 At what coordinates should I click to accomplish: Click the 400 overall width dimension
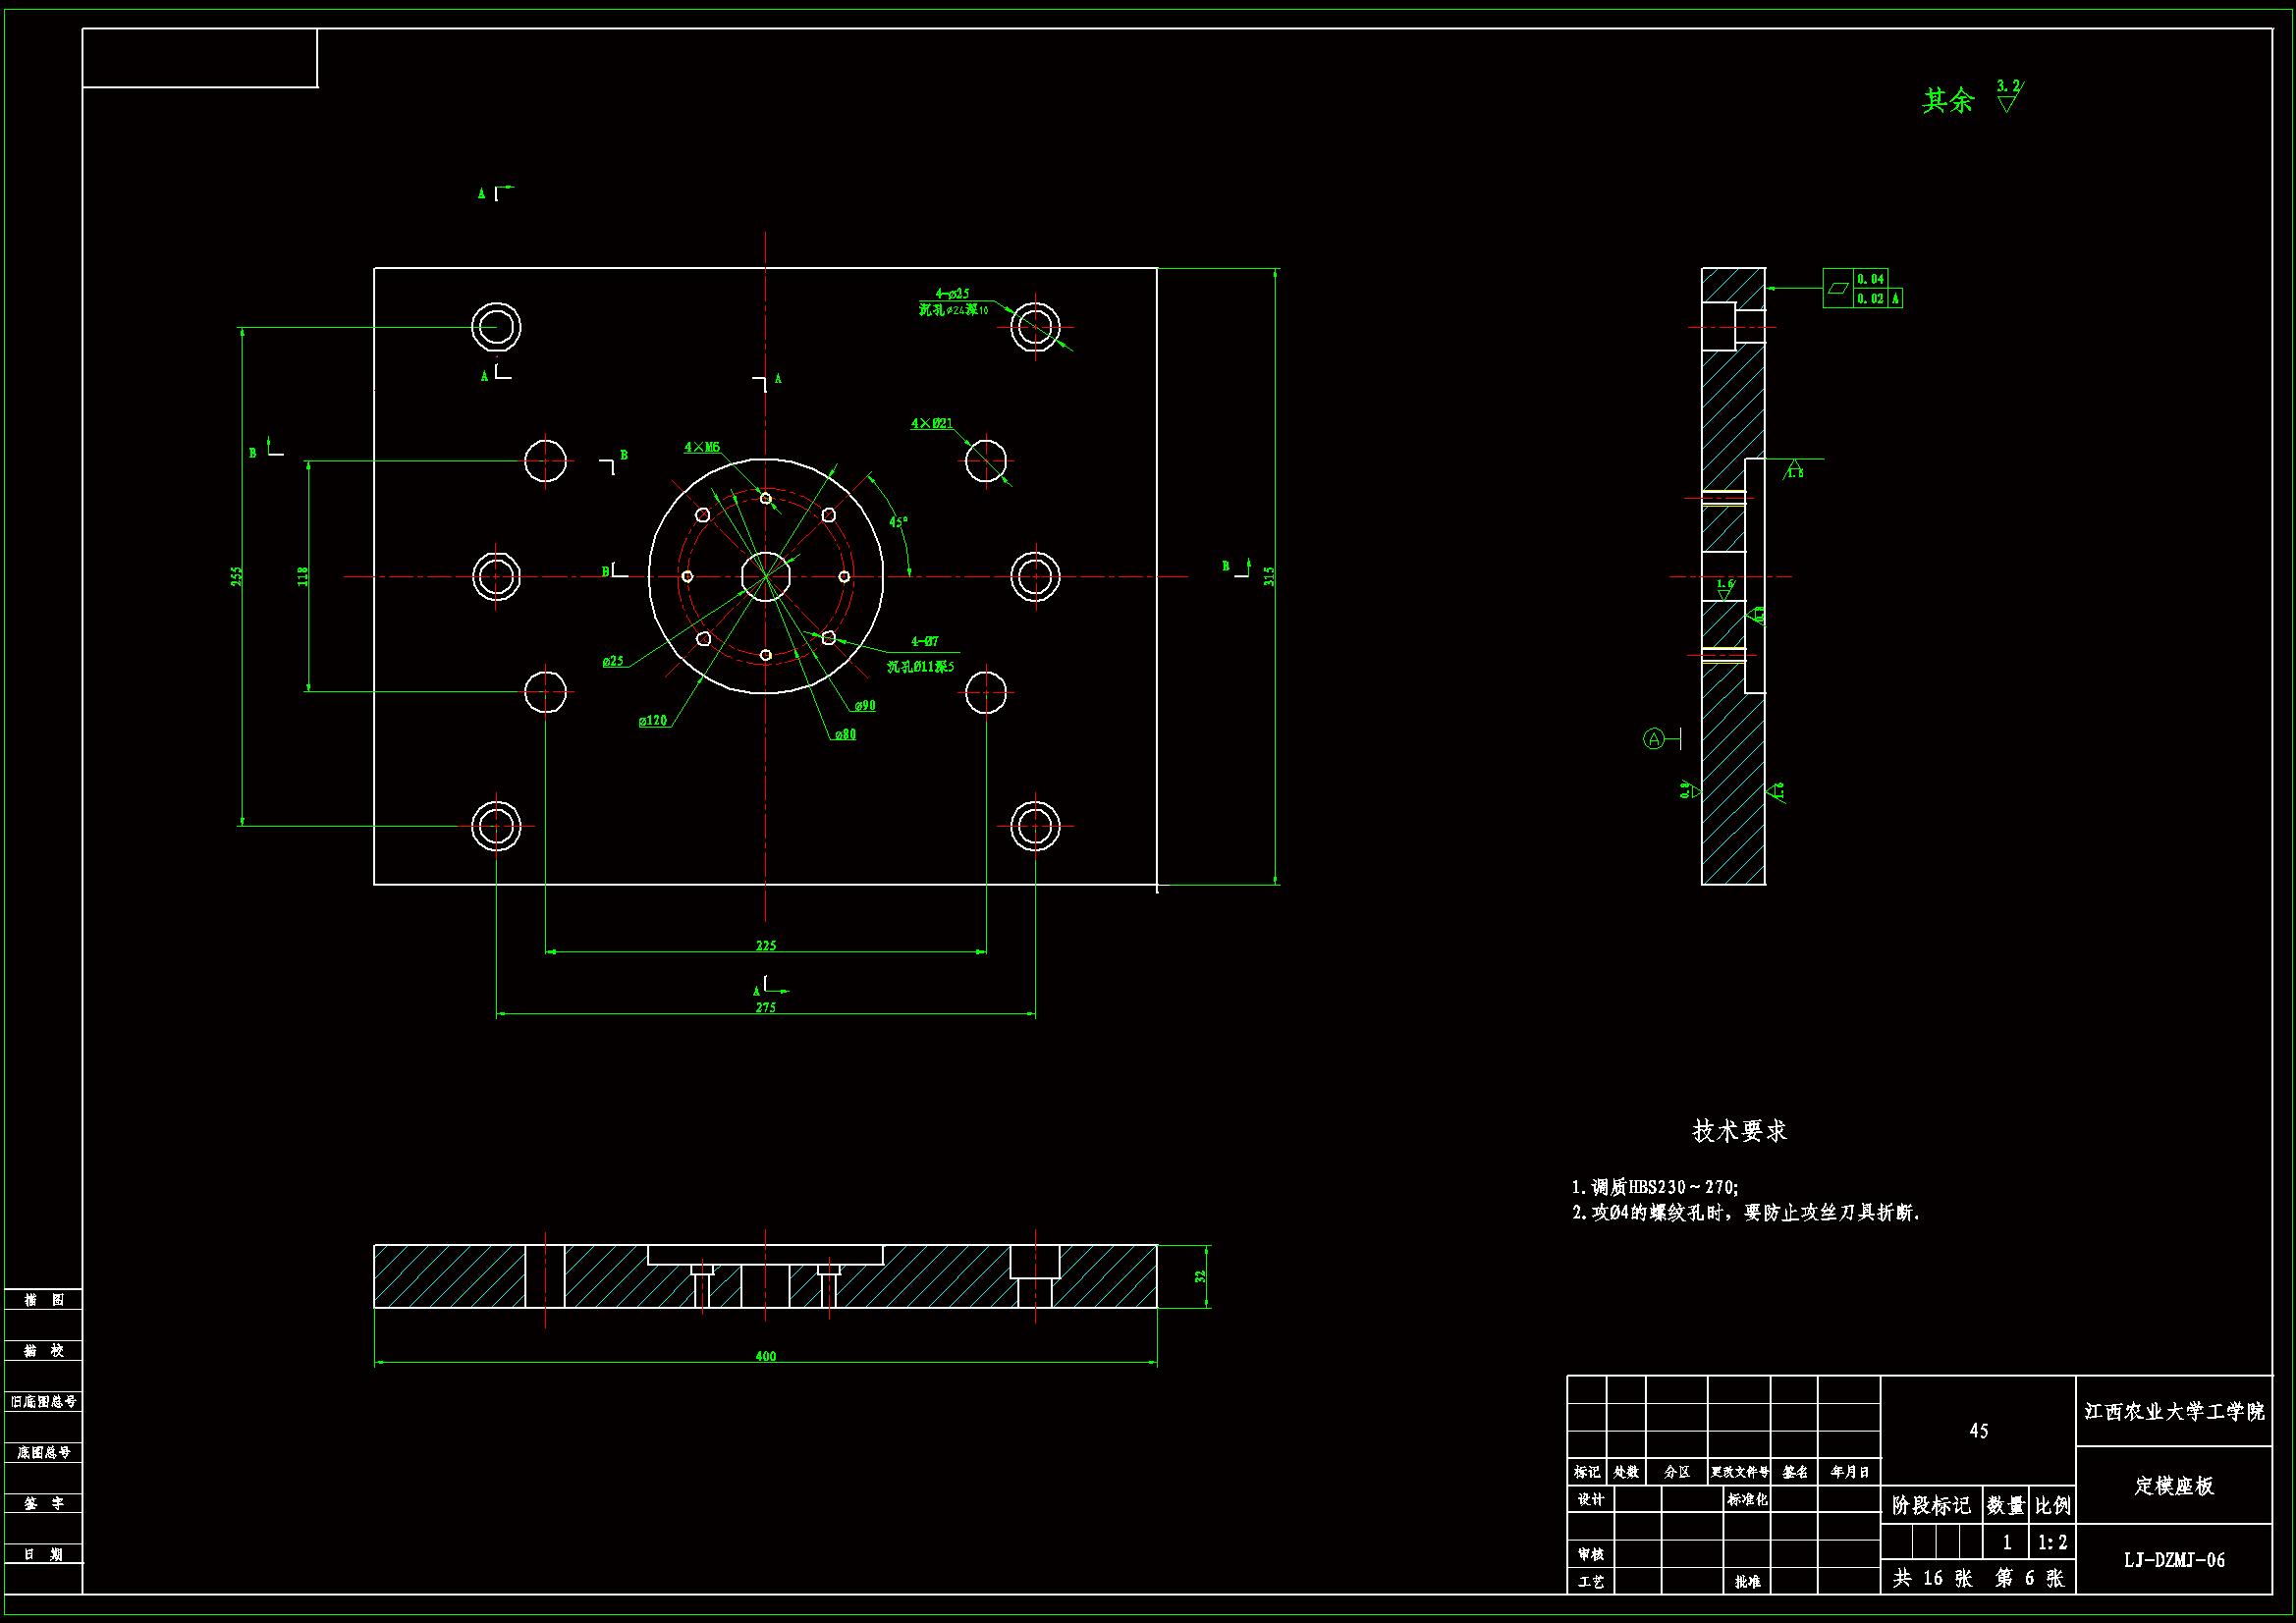pos(766,1356)
